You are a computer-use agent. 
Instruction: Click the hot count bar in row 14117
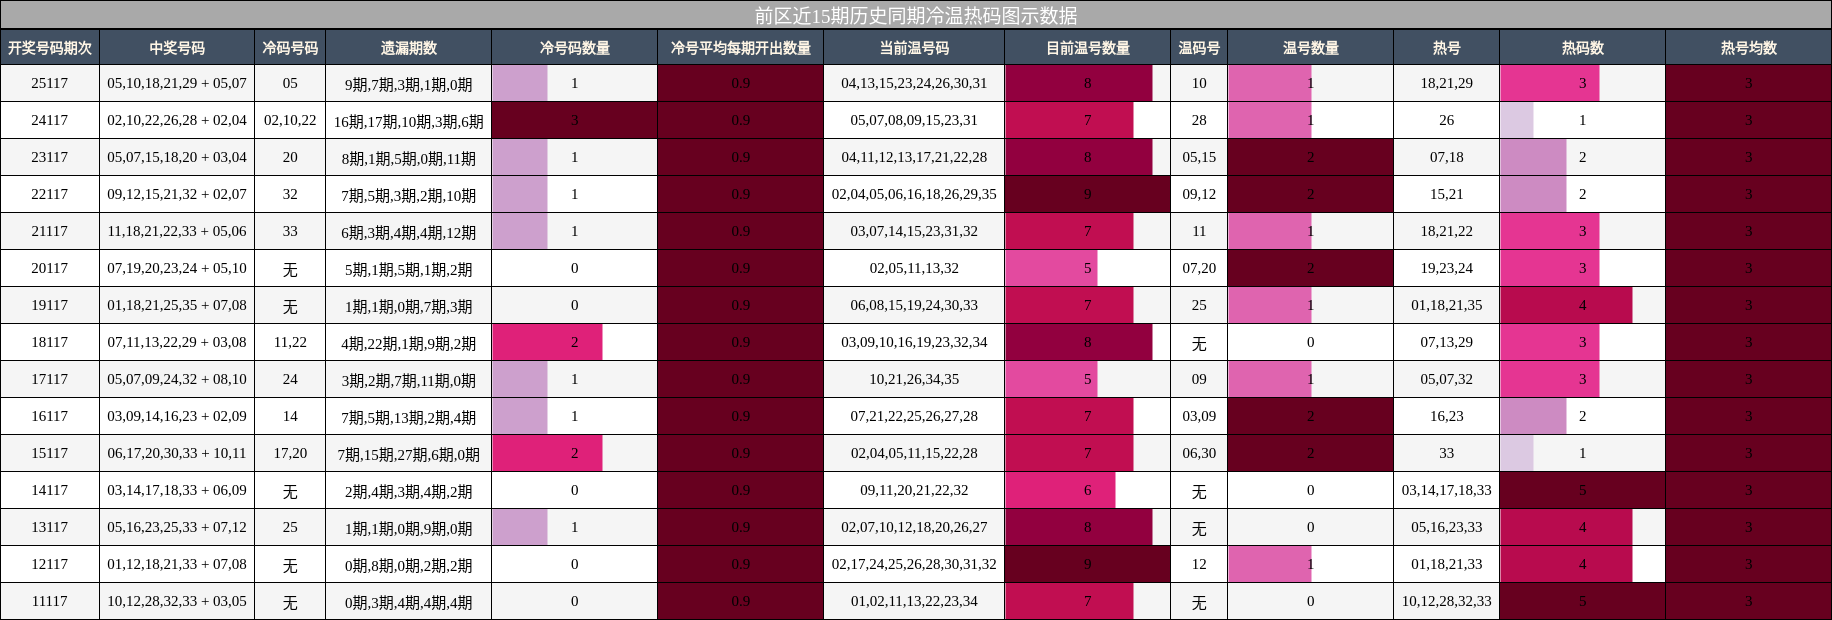pyautogui.click(x=1582, y=490)
